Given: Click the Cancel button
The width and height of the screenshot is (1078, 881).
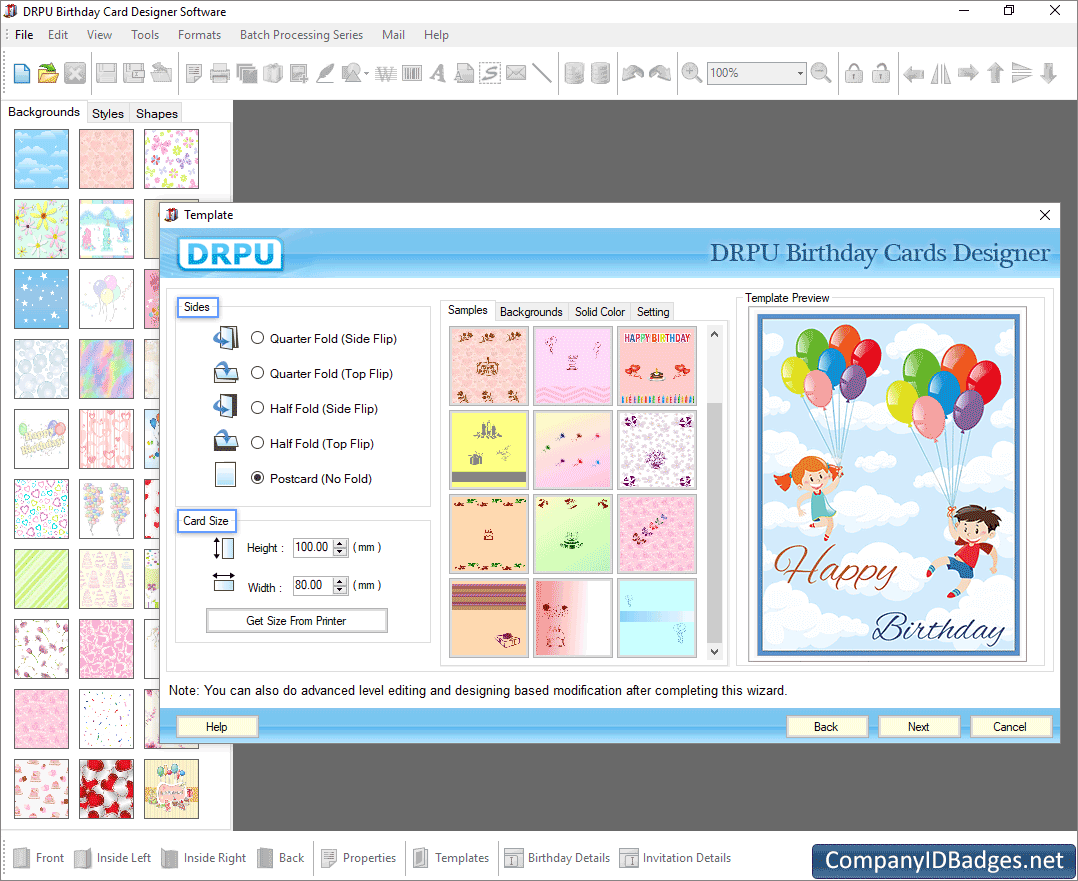Looking at the screenshot, I should (x=1009, y=727).
